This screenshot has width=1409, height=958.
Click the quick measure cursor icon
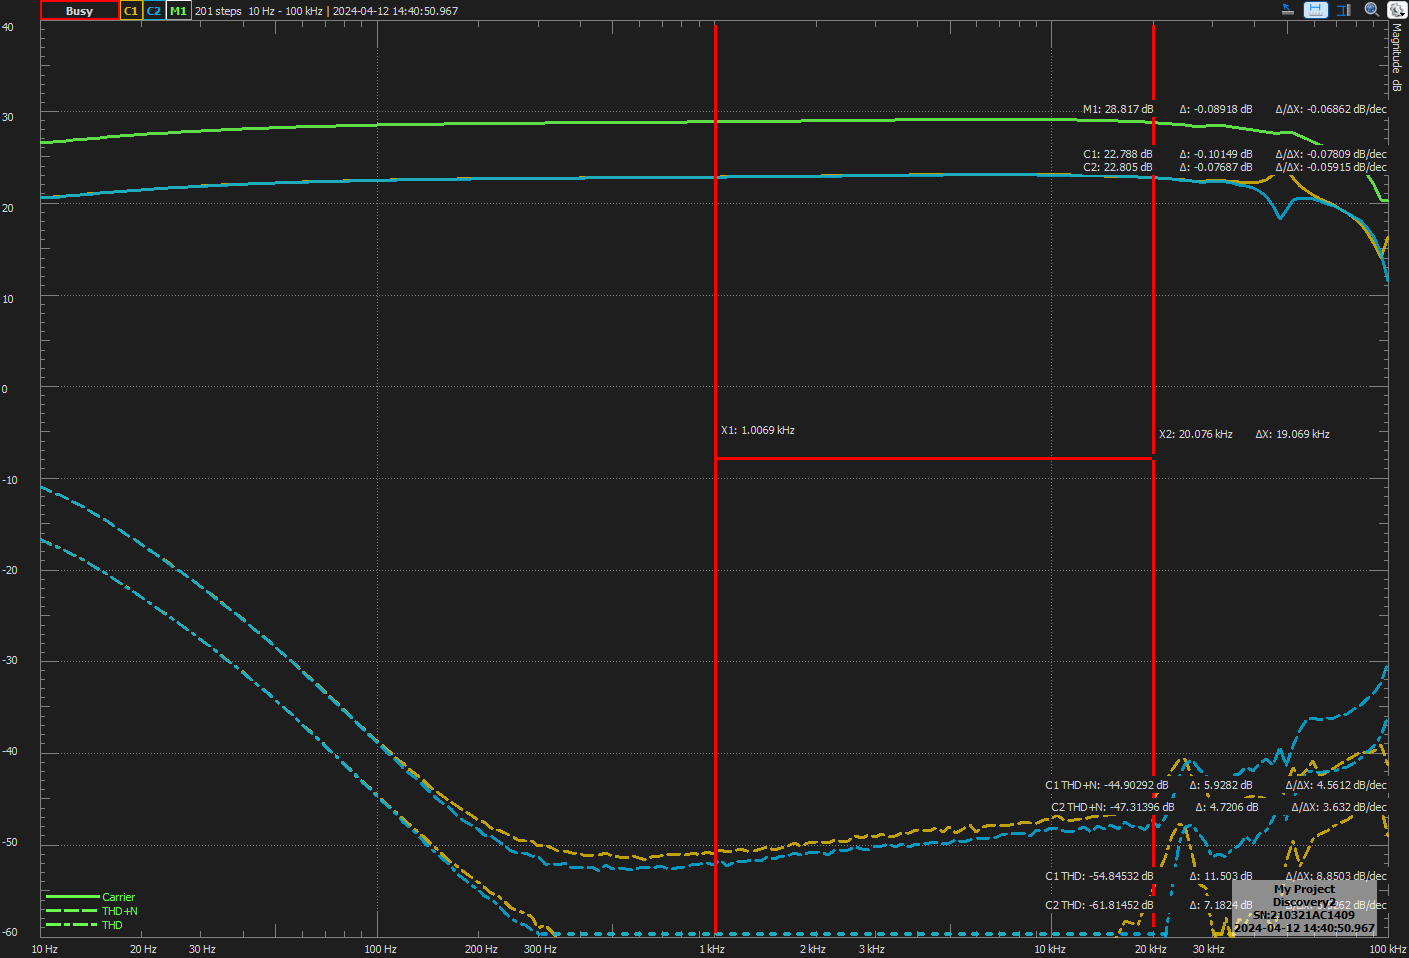click(1288, 10)
